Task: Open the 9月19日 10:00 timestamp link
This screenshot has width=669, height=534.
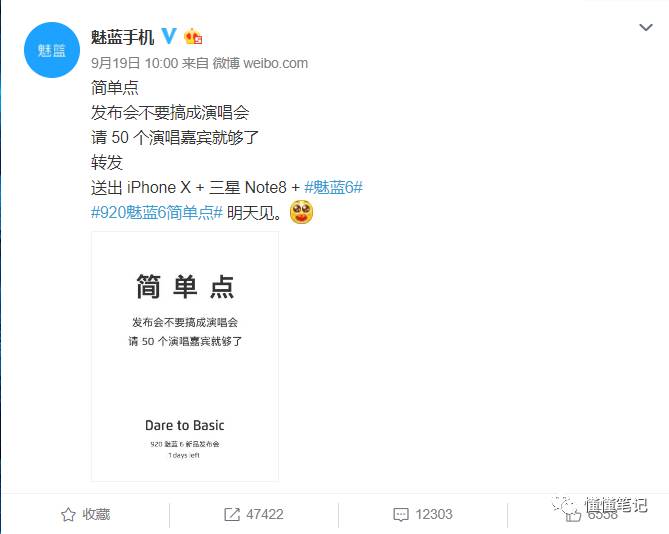Action: point(134,63)
